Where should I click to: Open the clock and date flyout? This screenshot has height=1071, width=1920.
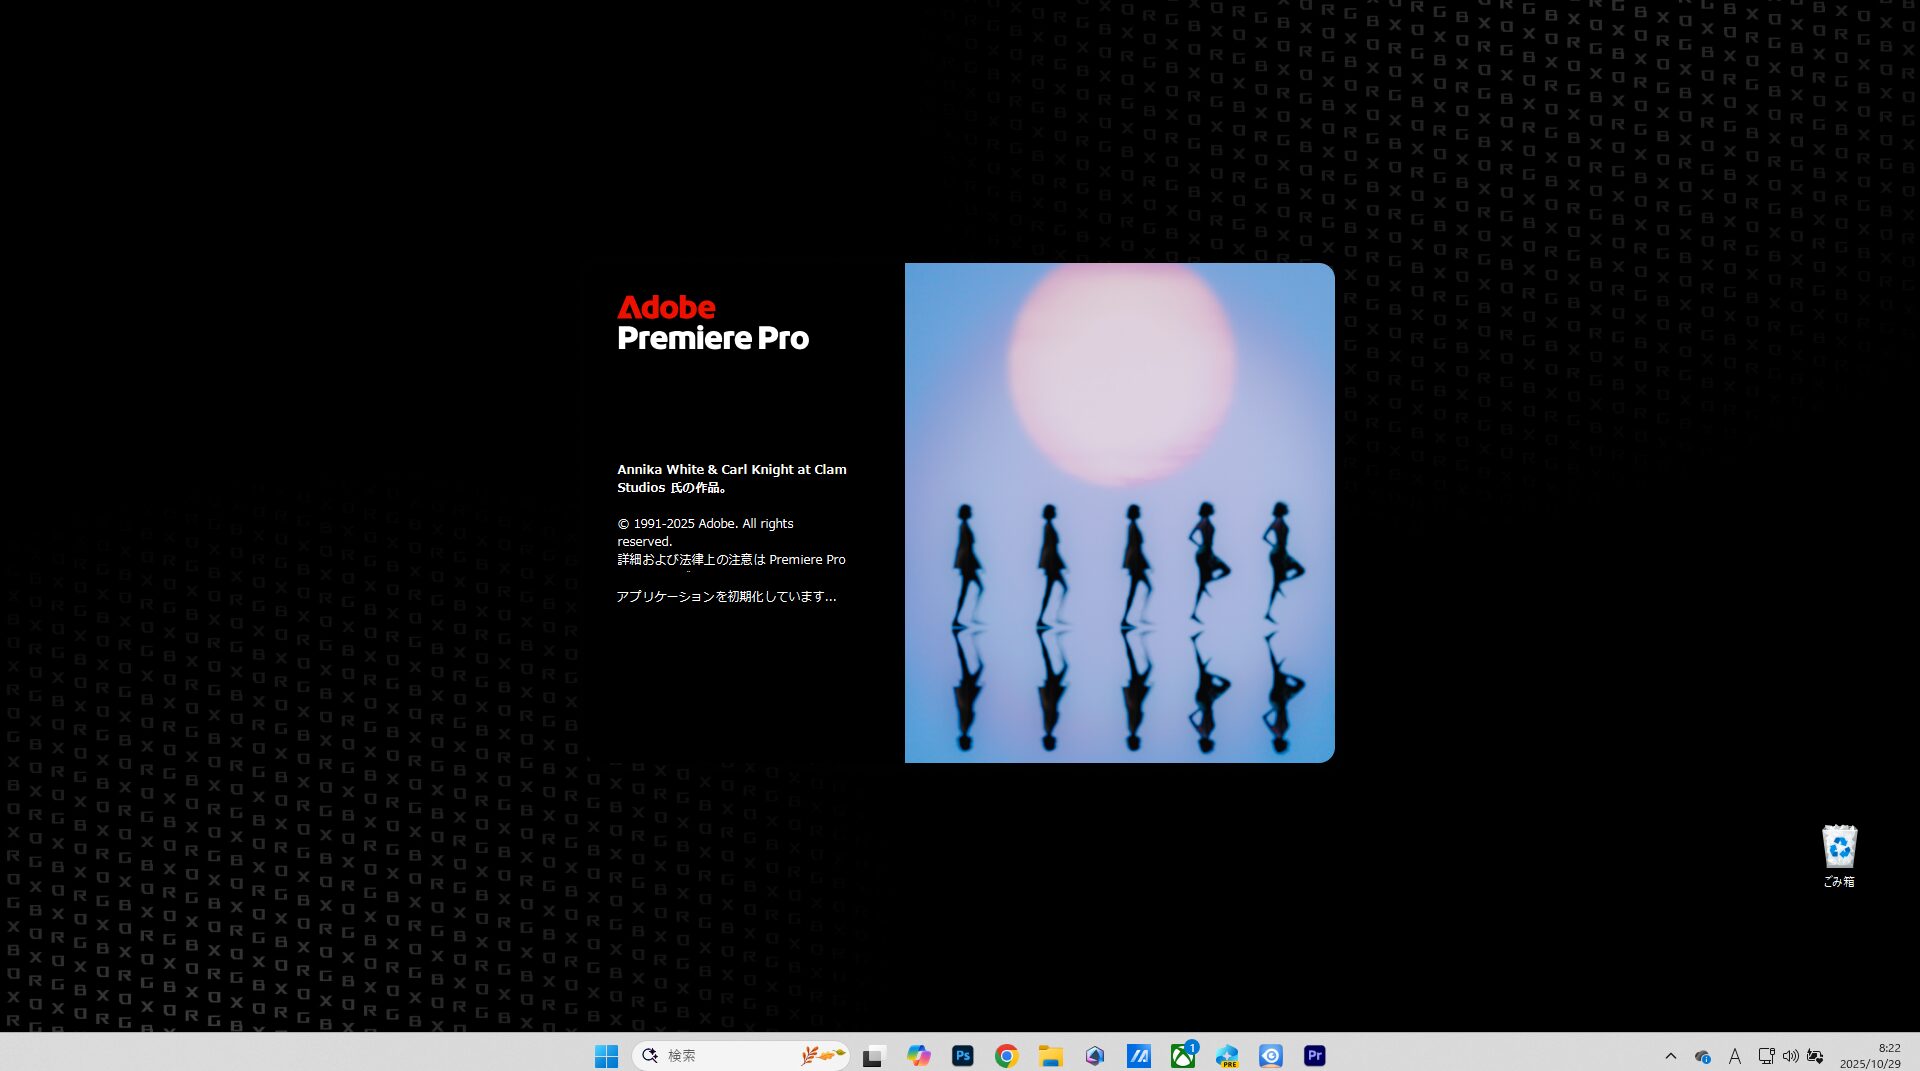pos(1870,1056)
